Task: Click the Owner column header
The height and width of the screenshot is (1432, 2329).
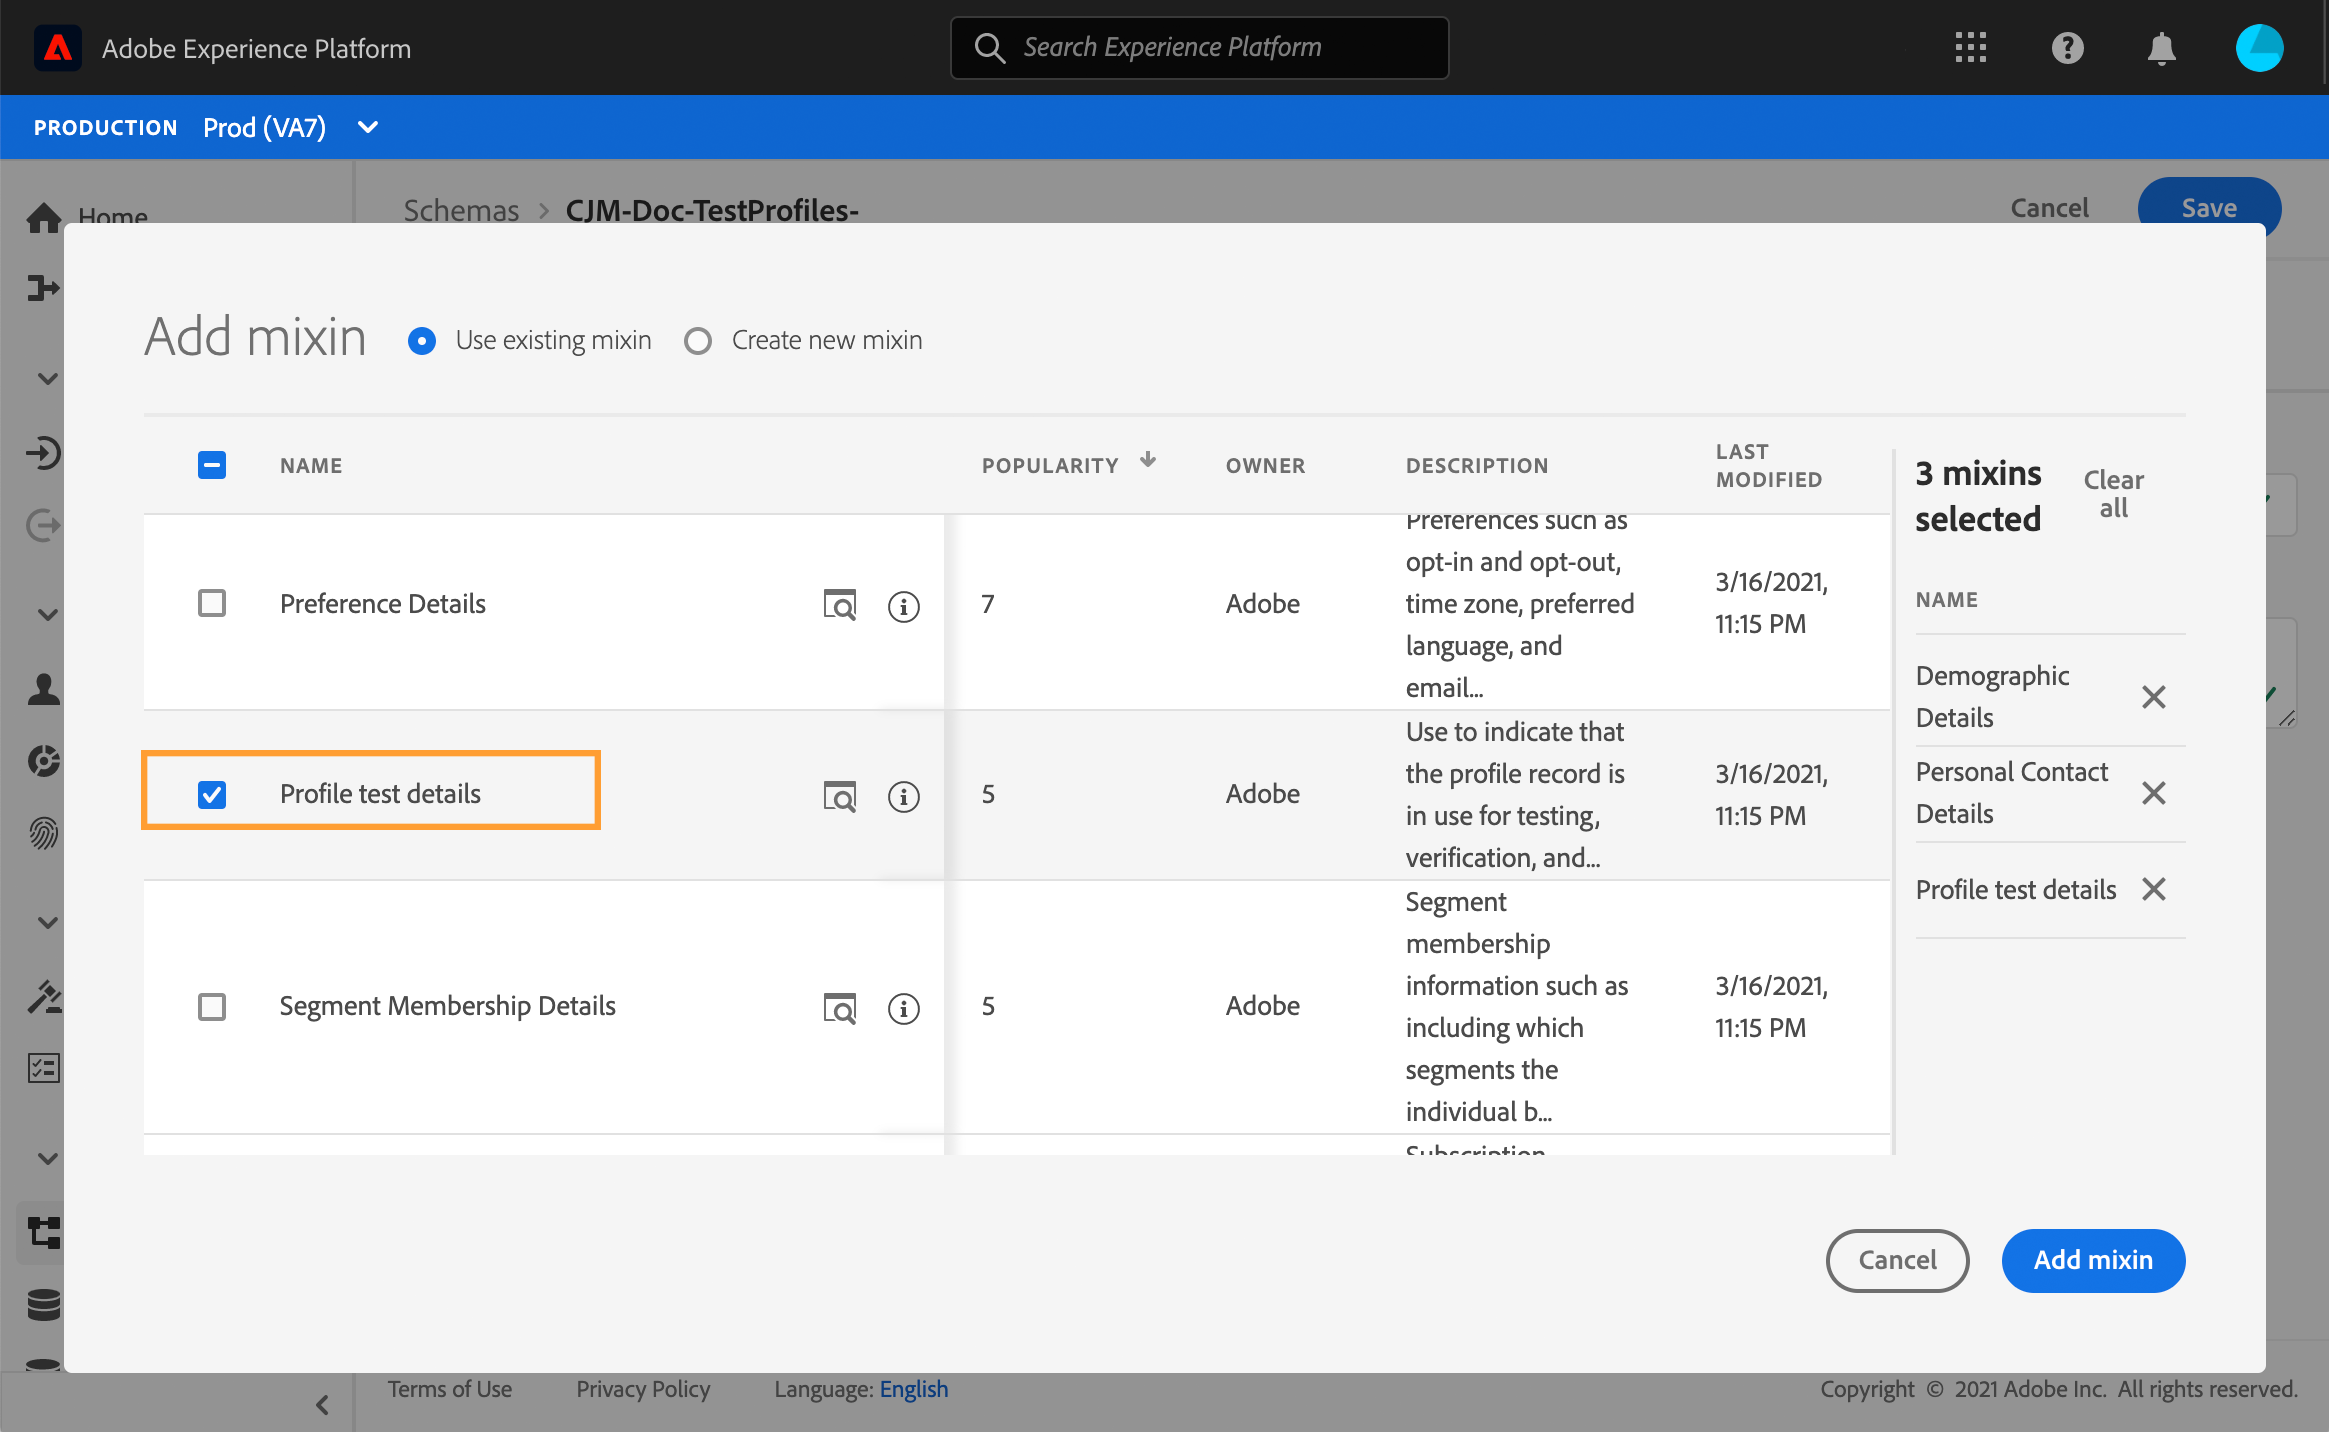Action: [x=1265, y=466]
